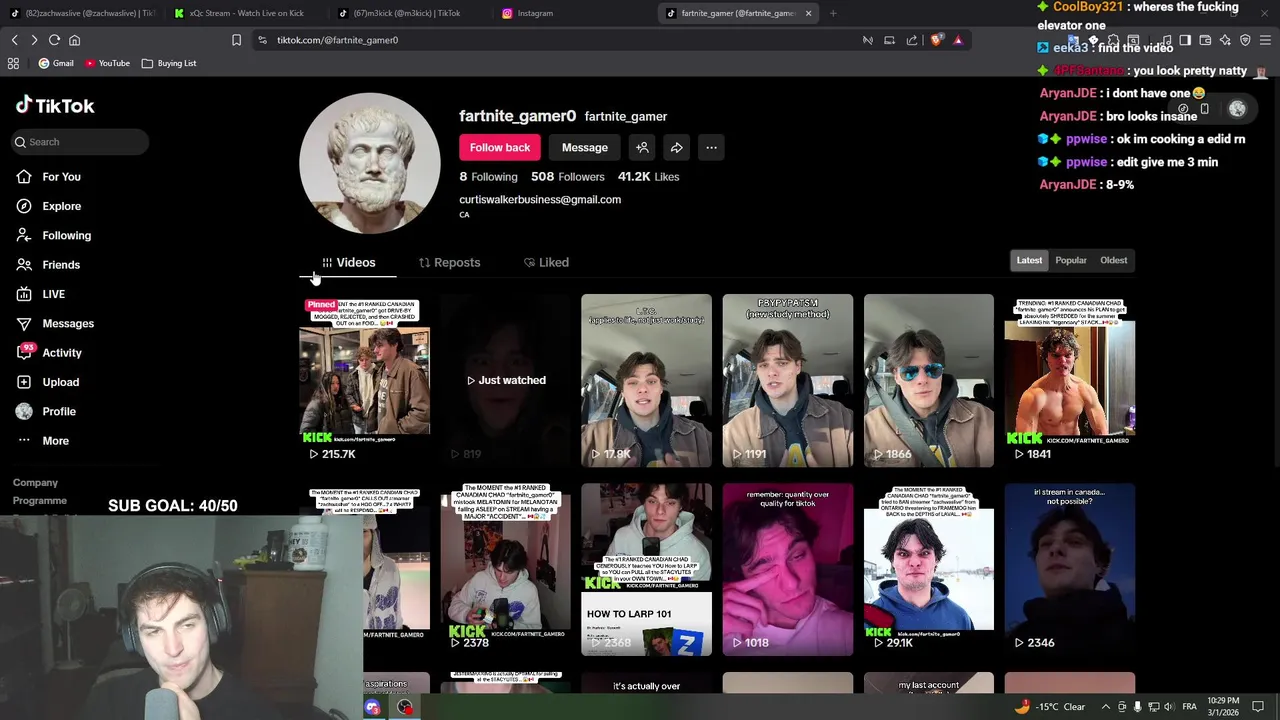Open the apps grid in bookmarks bar

click(x=13, y=63)
